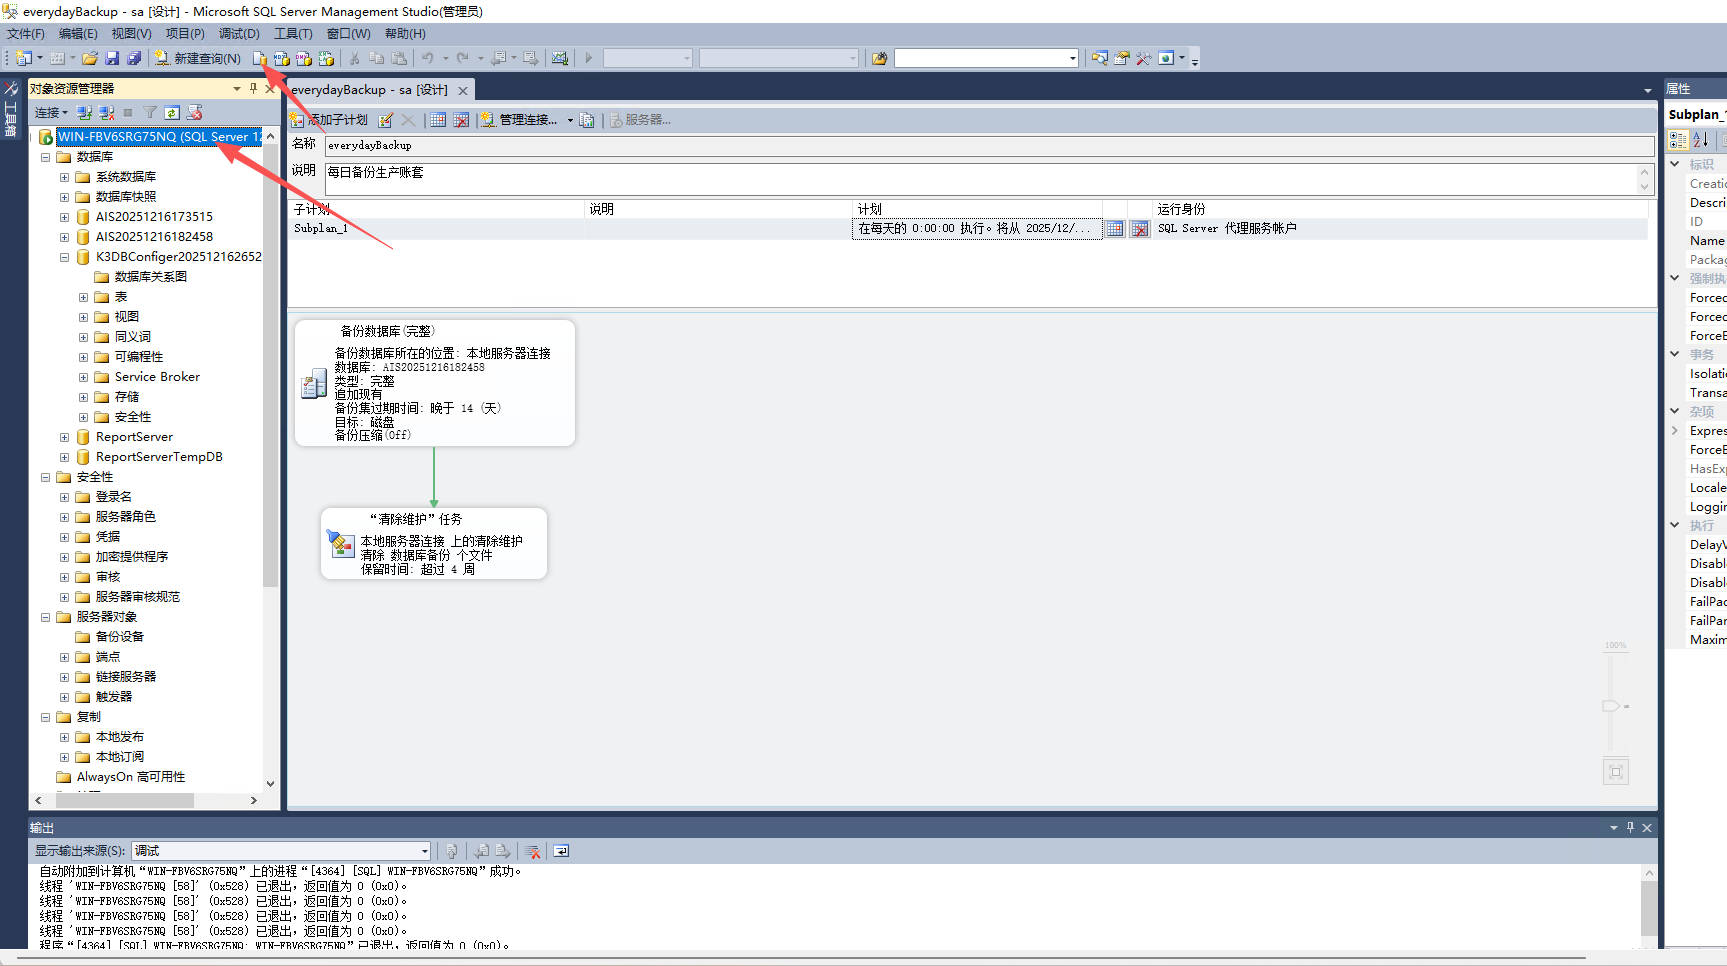Image resolution: width=1727 pixels, height=966 pixels.
Task: Click the designer zoom slider handle
Action: point(1611,706)
